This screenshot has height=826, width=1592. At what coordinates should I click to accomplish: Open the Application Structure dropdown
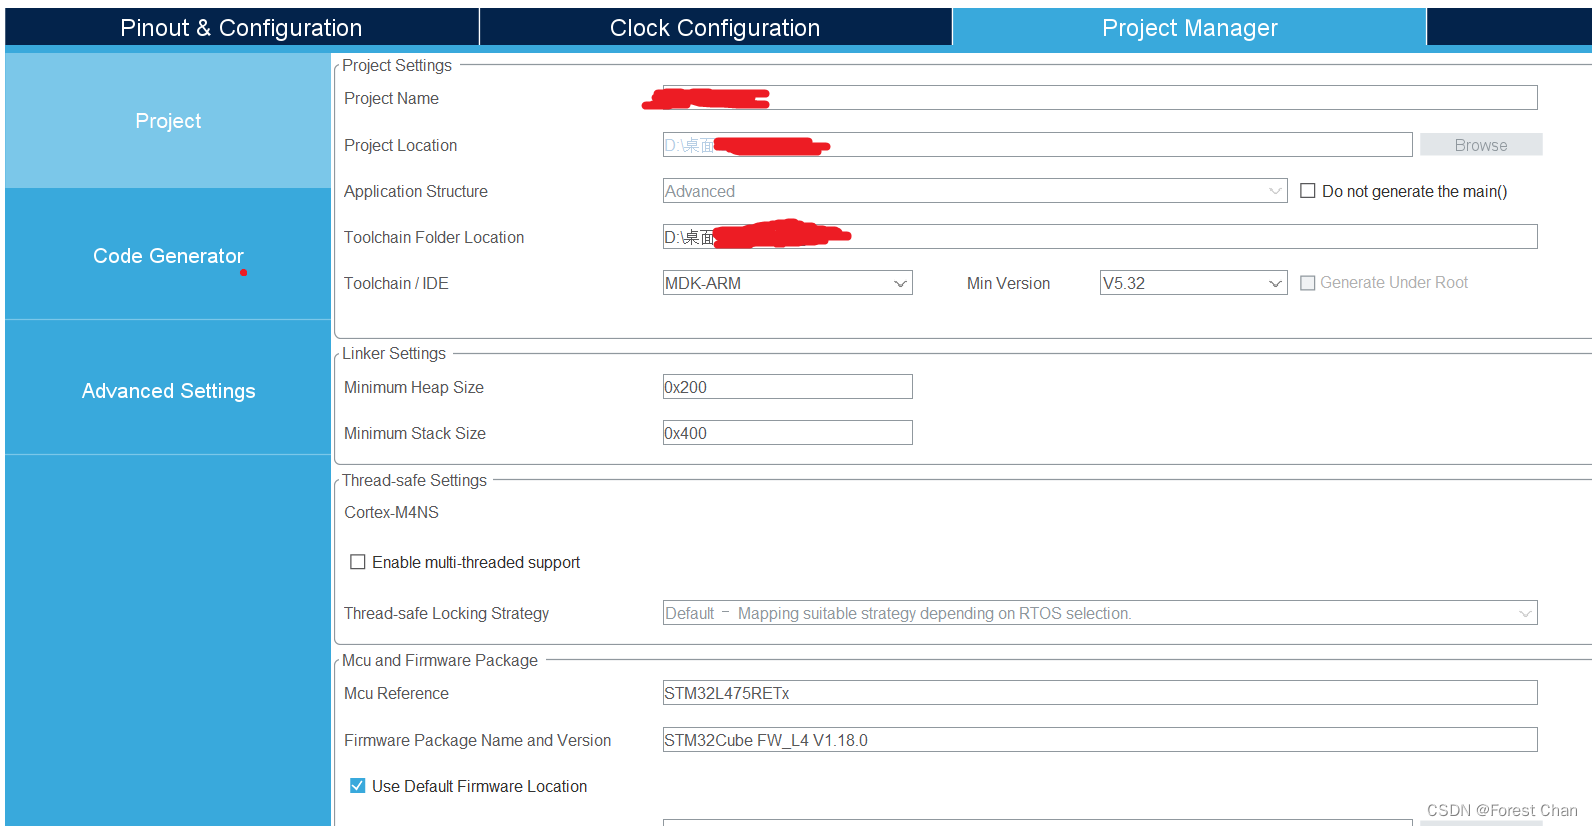pos(975,191)
